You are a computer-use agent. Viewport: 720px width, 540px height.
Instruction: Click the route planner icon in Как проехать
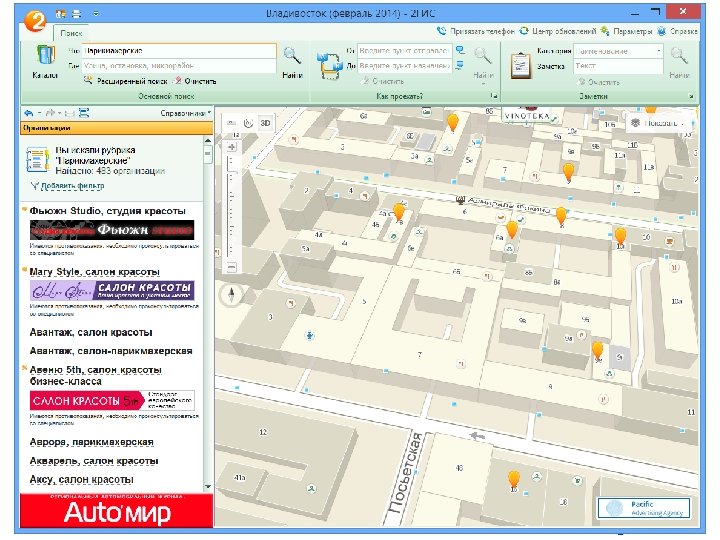(330, 65)
